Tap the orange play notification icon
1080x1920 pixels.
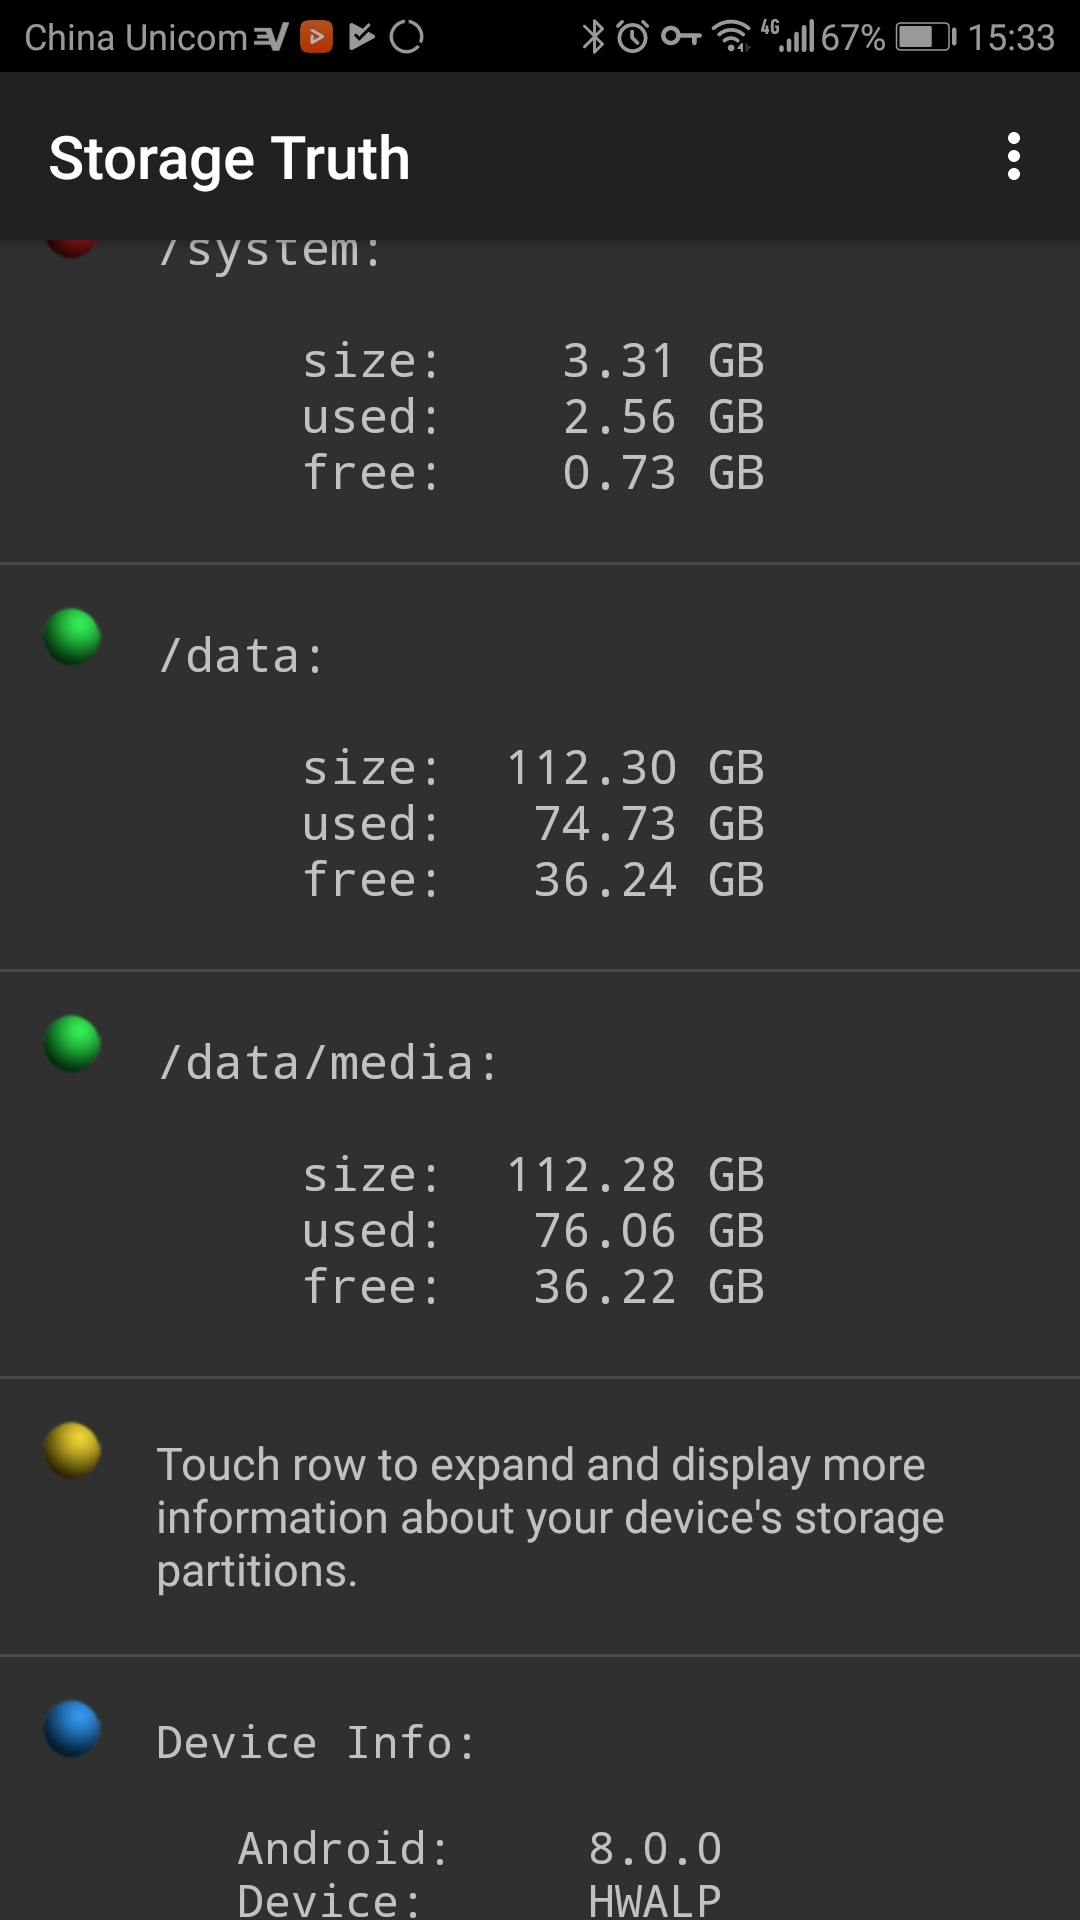[316, 37]
